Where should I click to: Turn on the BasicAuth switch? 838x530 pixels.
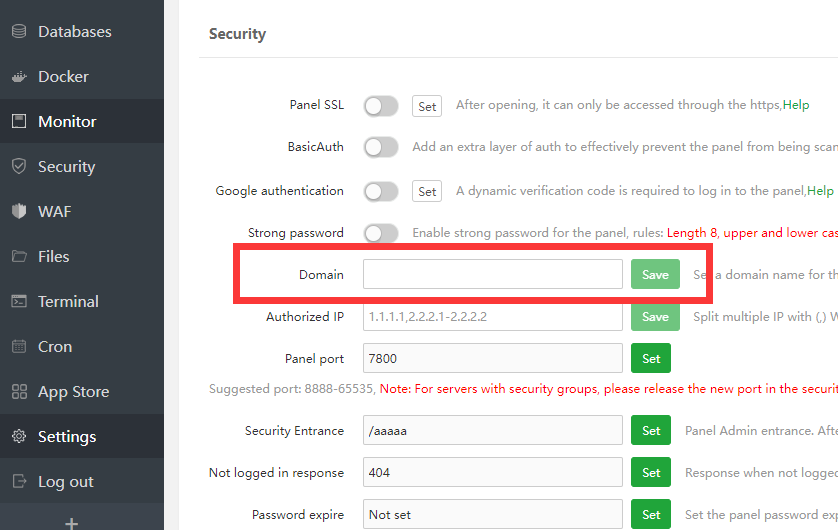[x=381, y=147]
